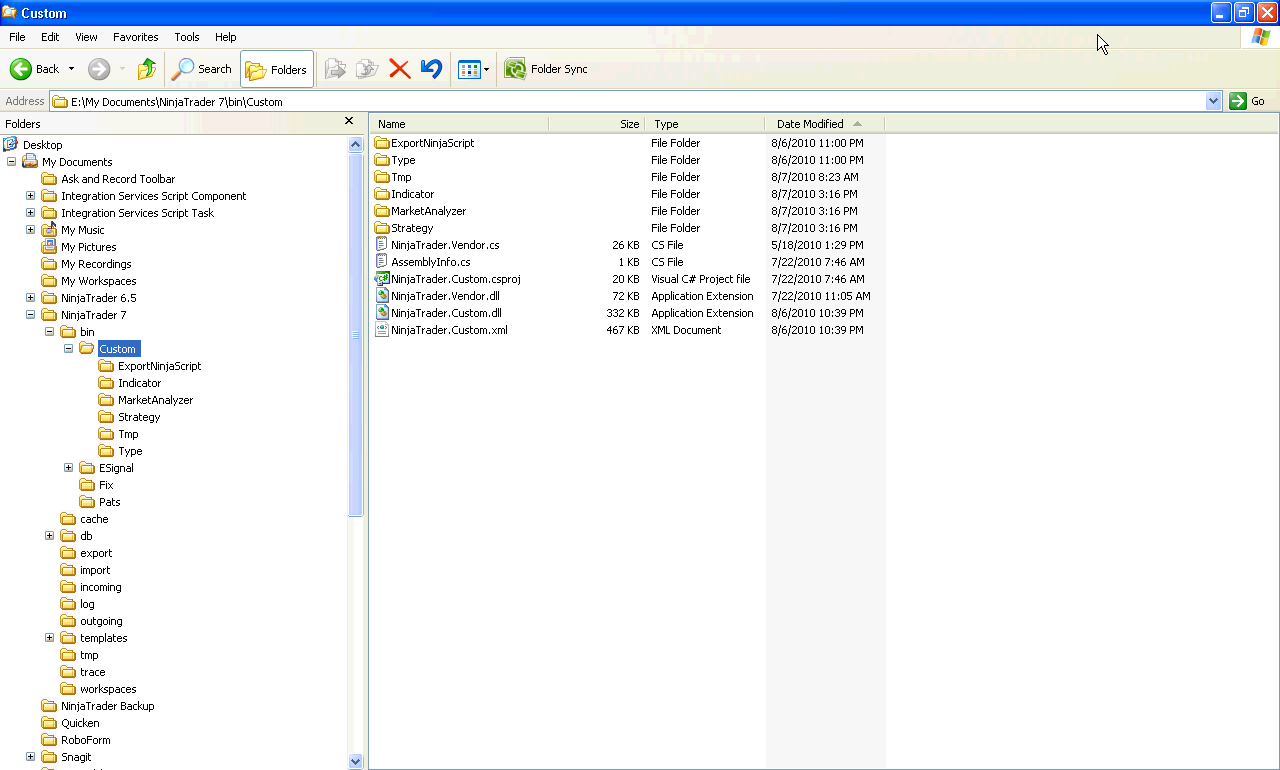Click the Indicator folder icon in file list
This screenshot has width=1280, height=770.
click(382, 194)
